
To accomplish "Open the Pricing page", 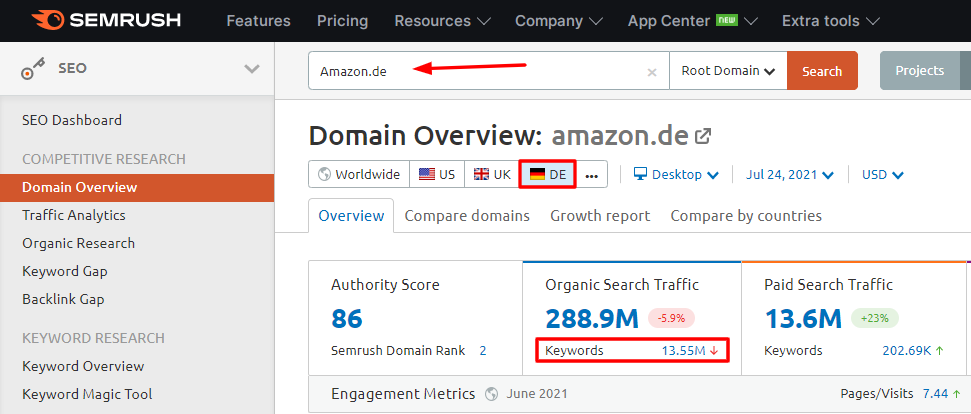I will click(x=342, y=21).
